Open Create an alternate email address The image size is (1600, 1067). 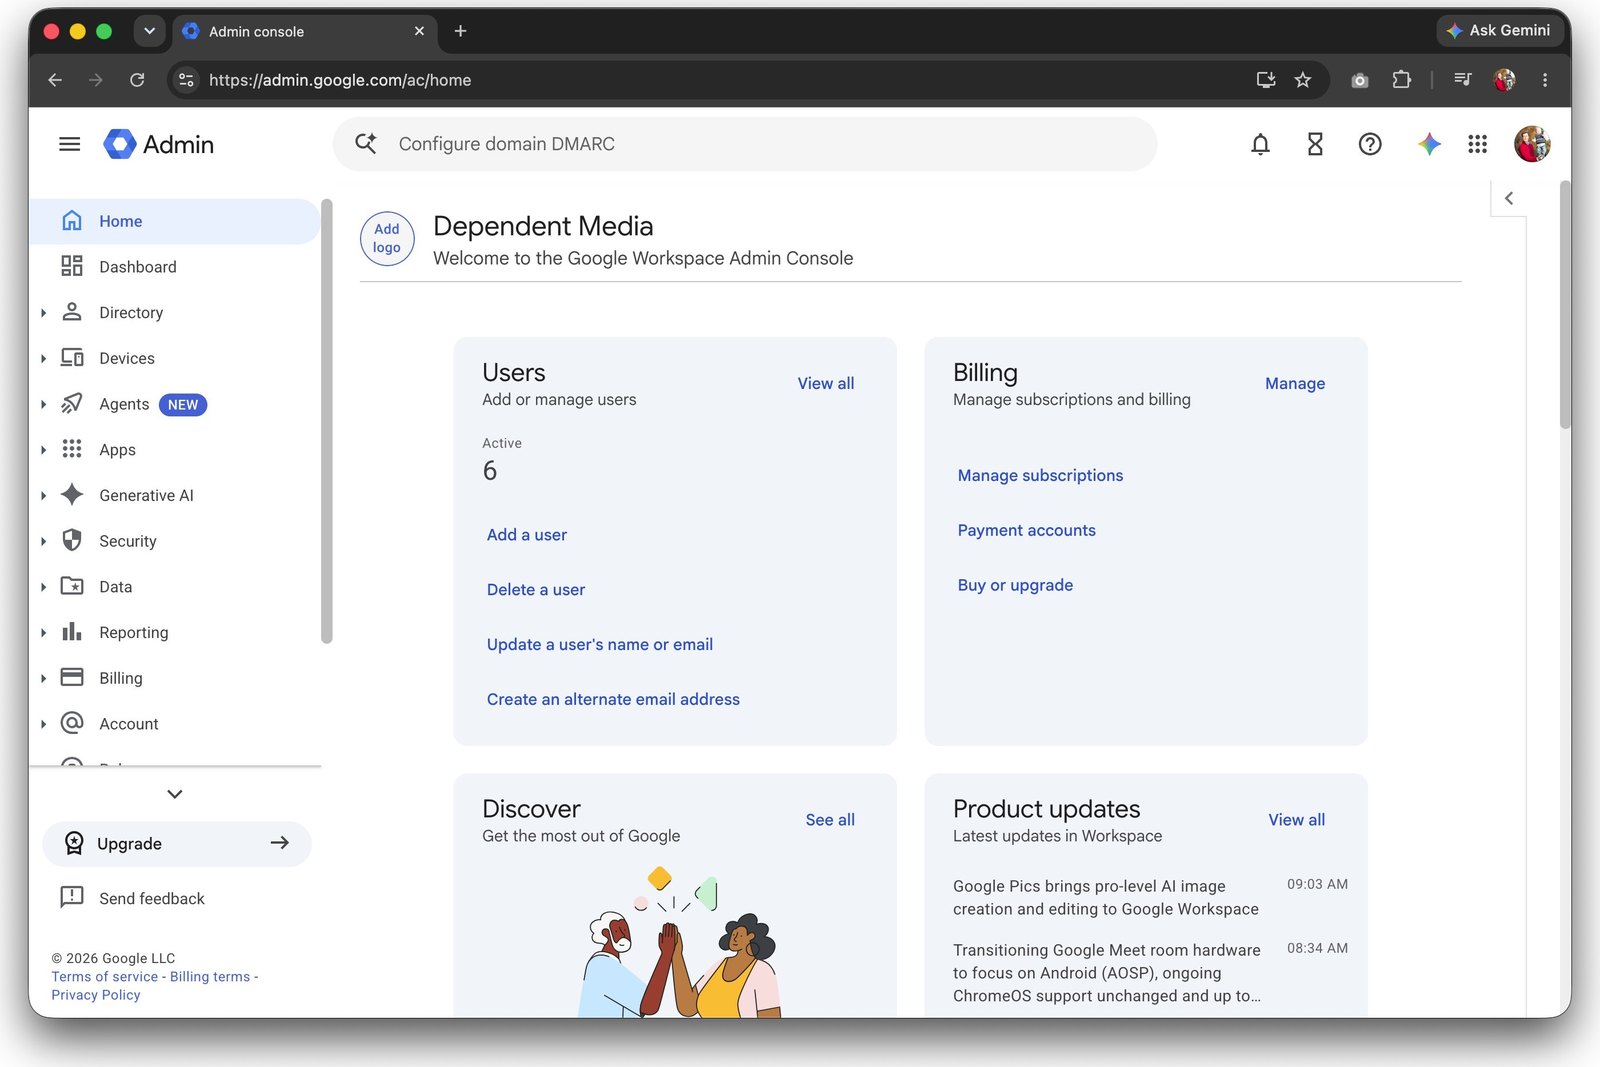point(613,700)
